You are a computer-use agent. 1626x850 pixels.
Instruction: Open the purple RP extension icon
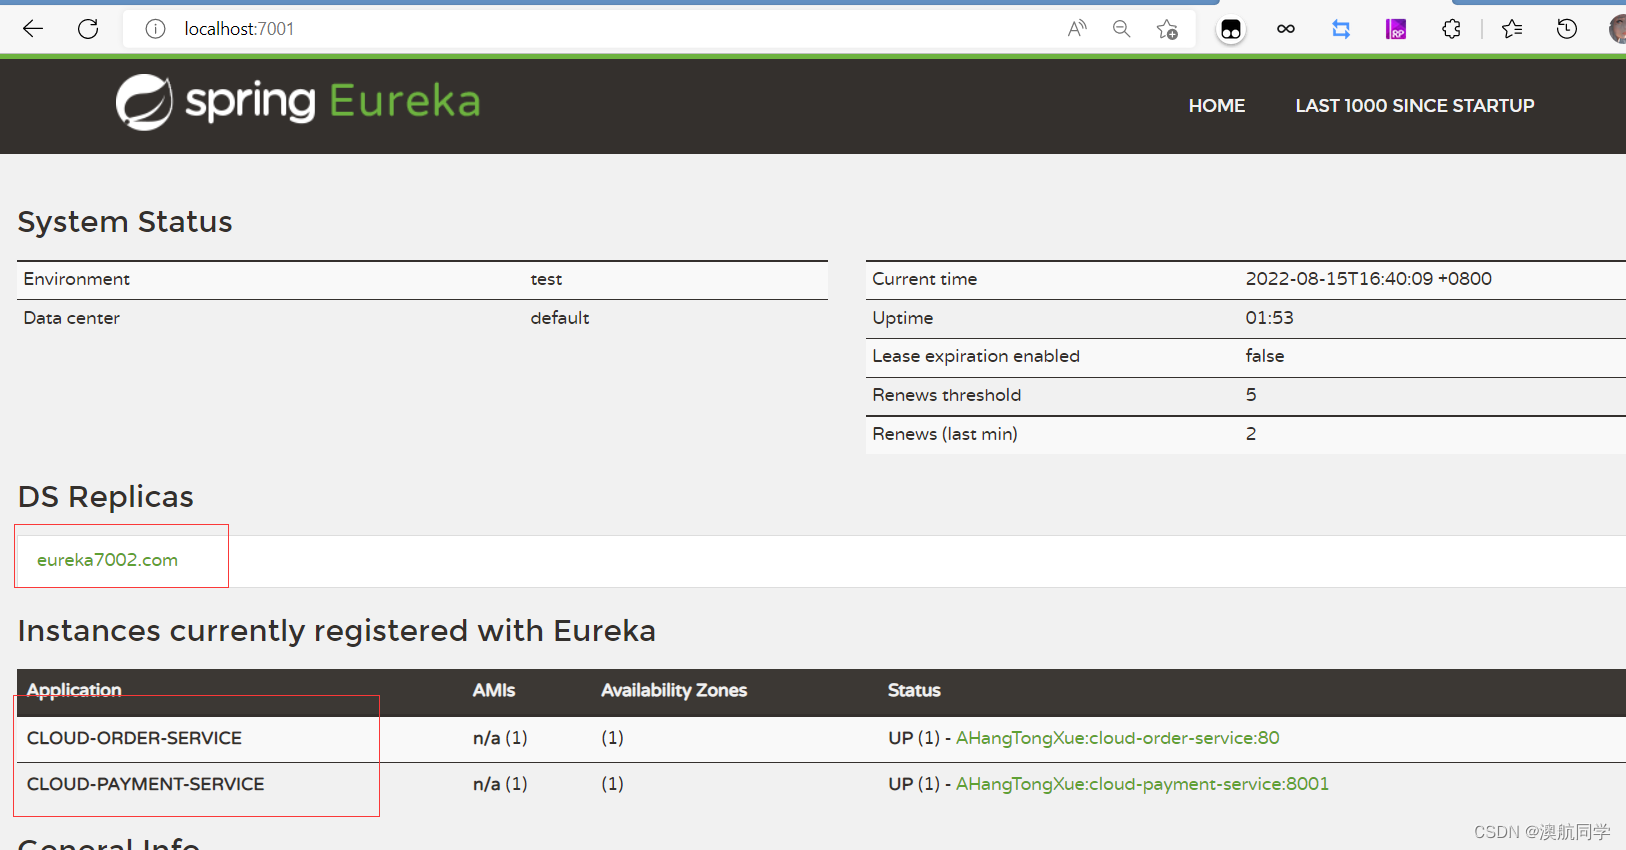click(x=1396, y=29)
